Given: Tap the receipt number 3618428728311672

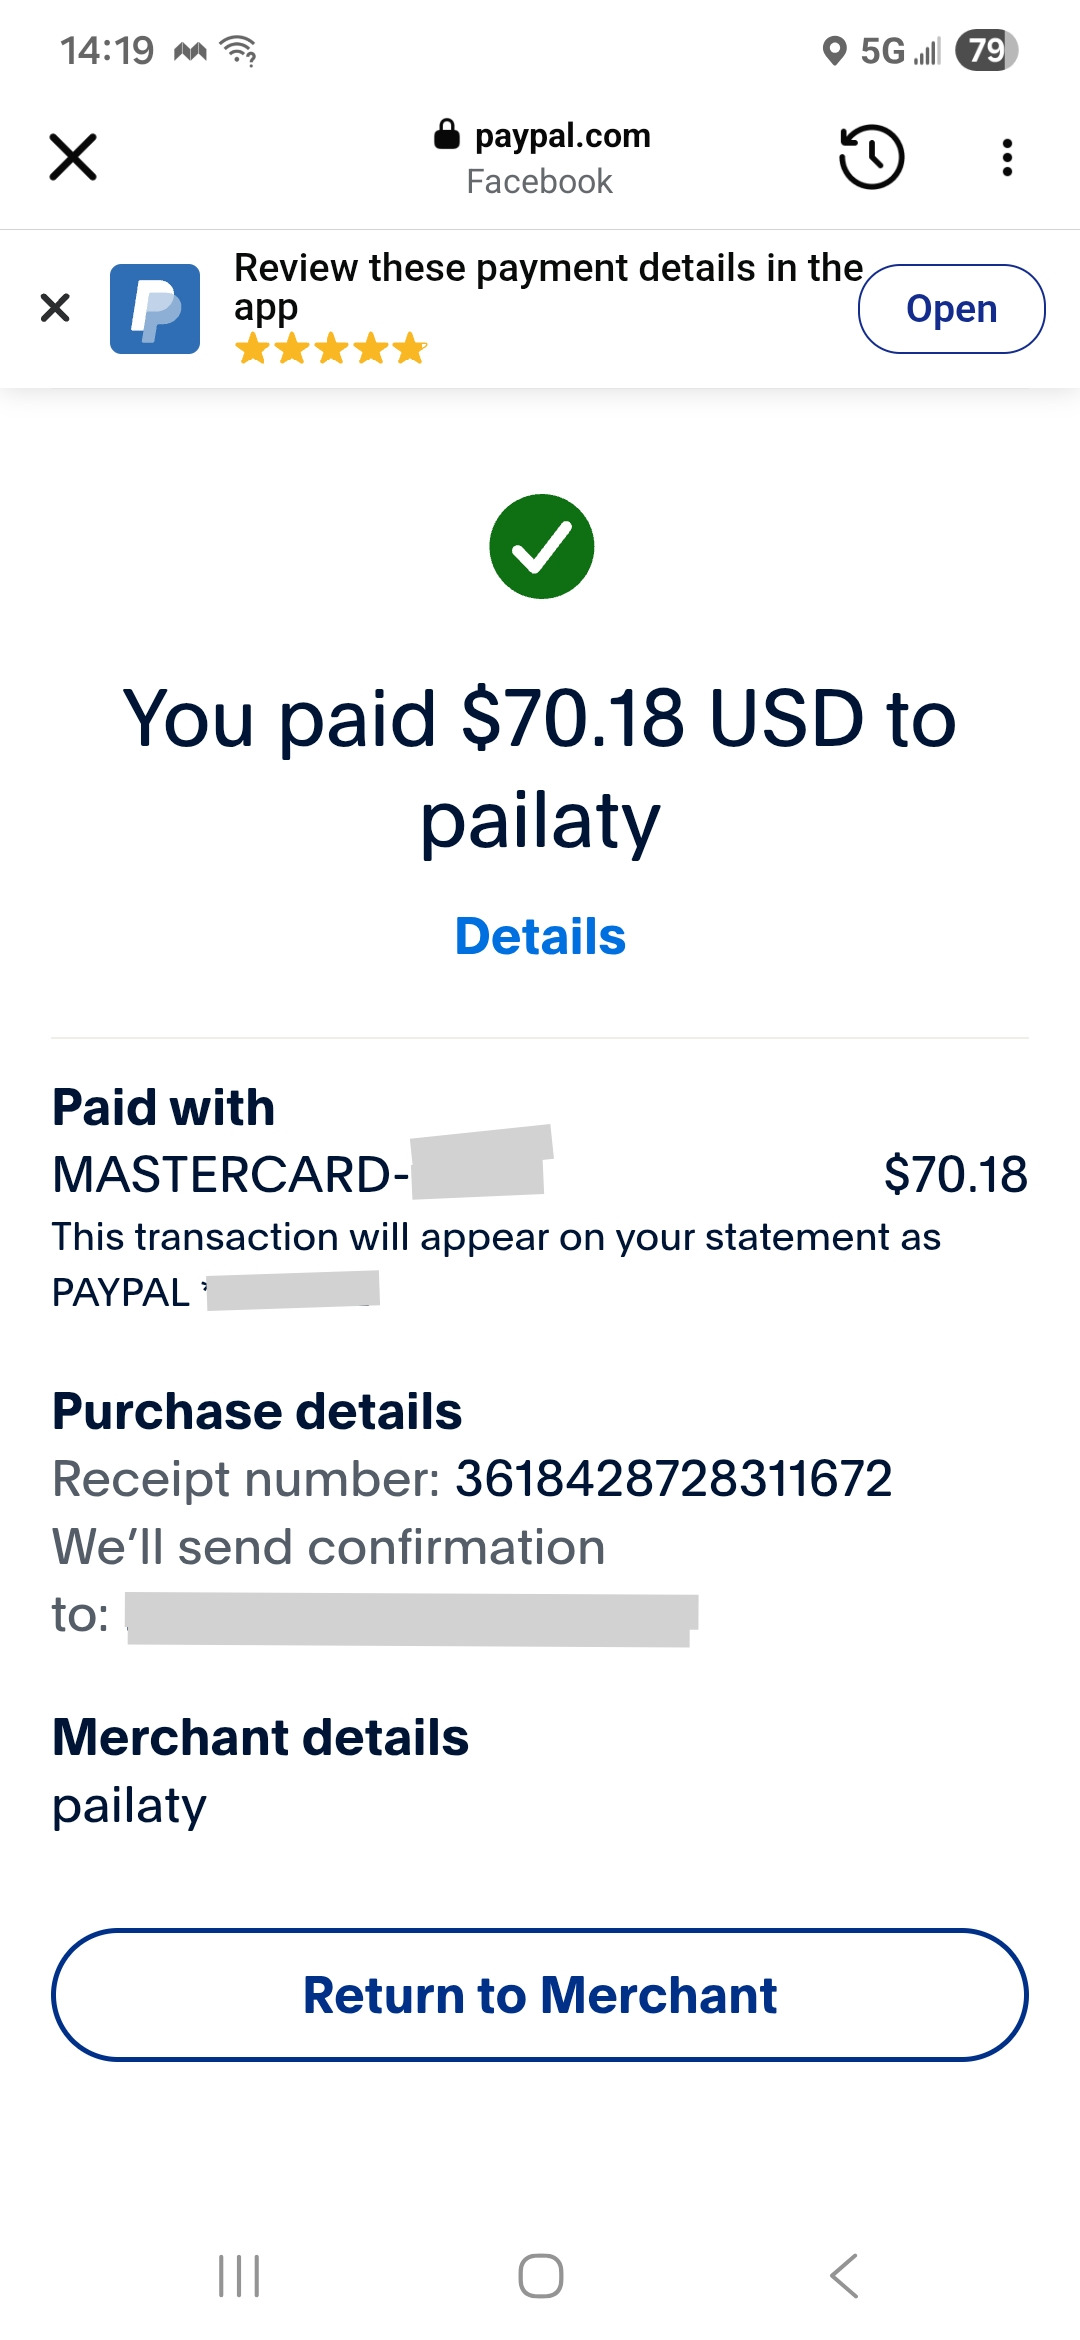Looking at the screenshot, I should point(673,1479).
